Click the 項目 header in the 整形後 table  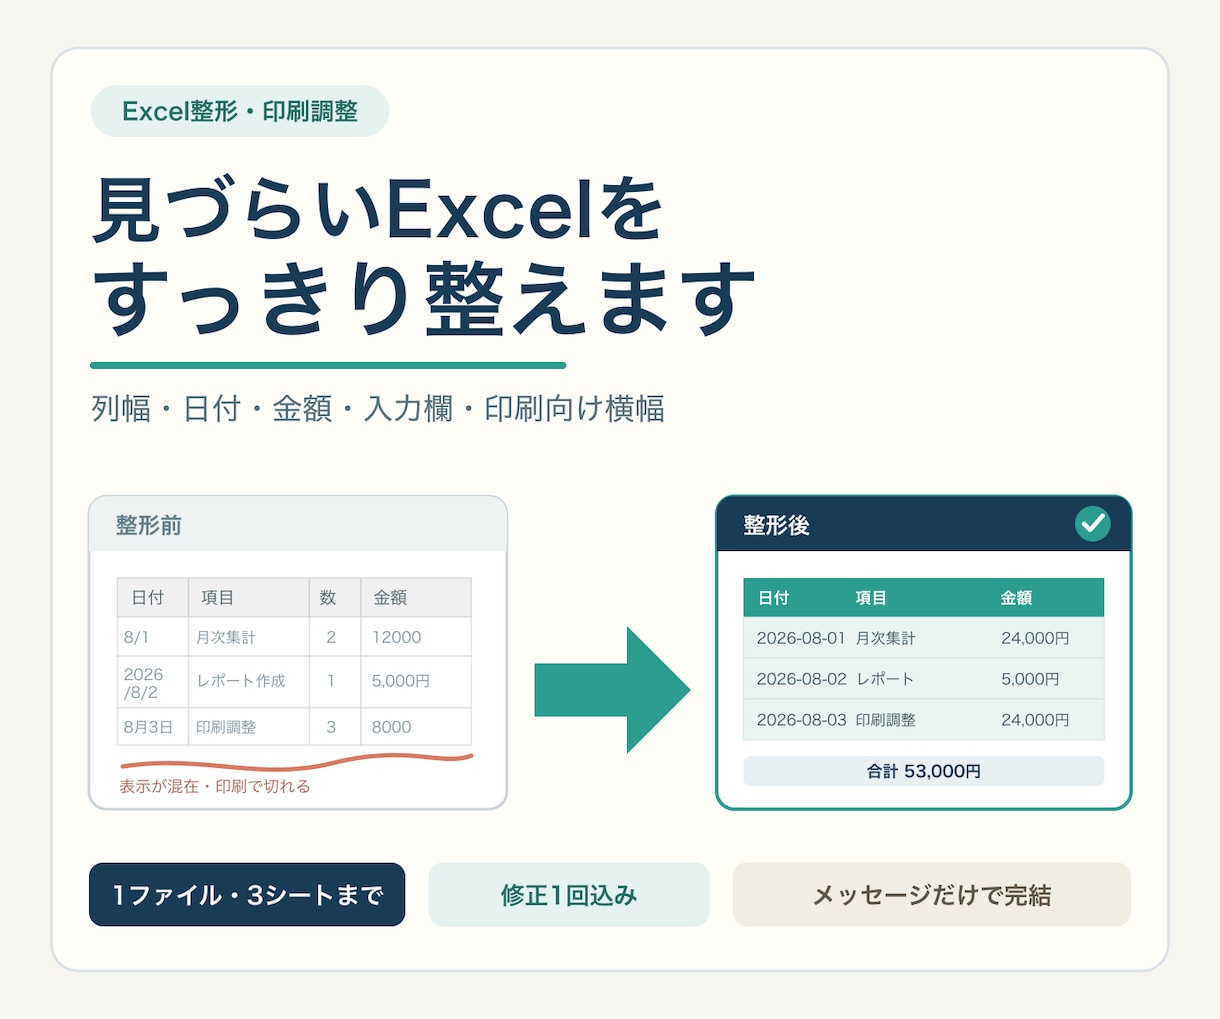871,598
